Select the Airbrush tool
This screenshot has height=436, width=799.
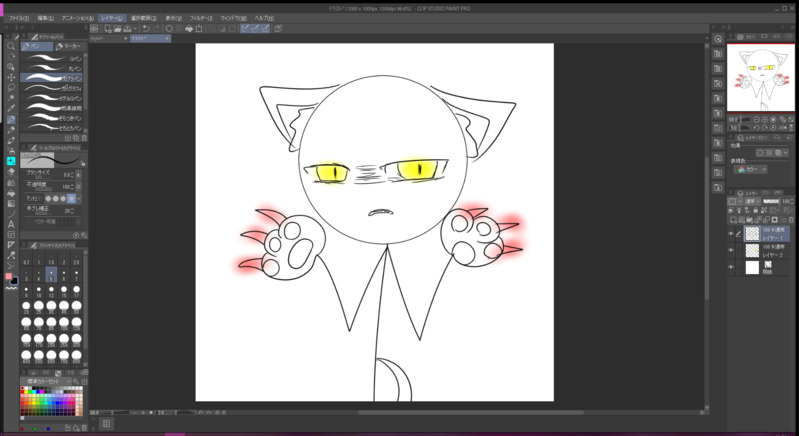pyautogui.click(x=11, y=151)
